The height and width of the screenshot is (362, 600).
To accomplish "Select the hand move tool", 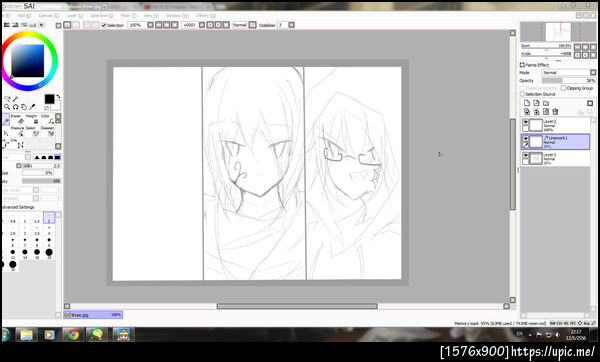I will coord(24,107).
